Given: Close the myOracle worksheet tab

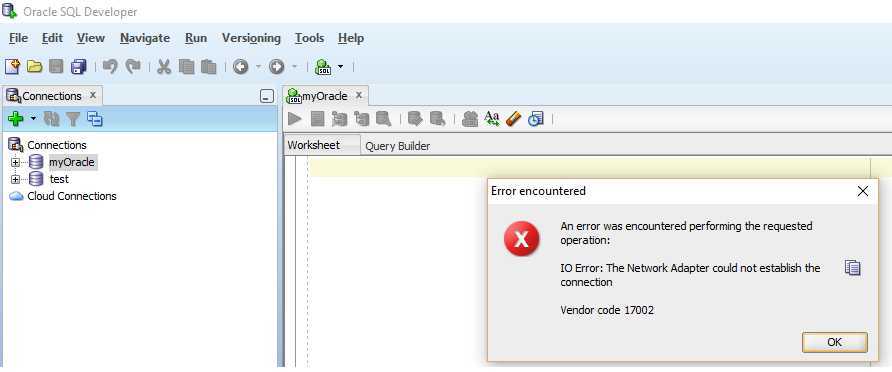Looking at the screenshot, I should click(x=358, y=95).
